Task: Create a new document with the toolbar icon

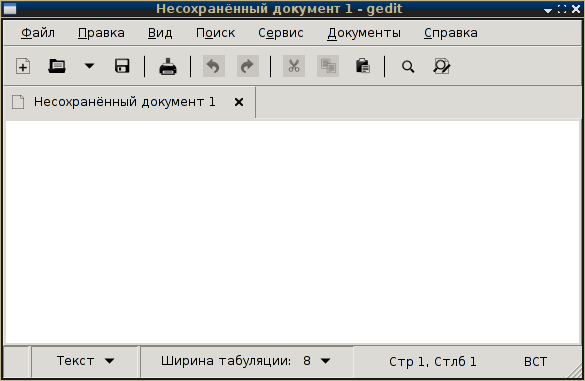Action: [23, 67]
